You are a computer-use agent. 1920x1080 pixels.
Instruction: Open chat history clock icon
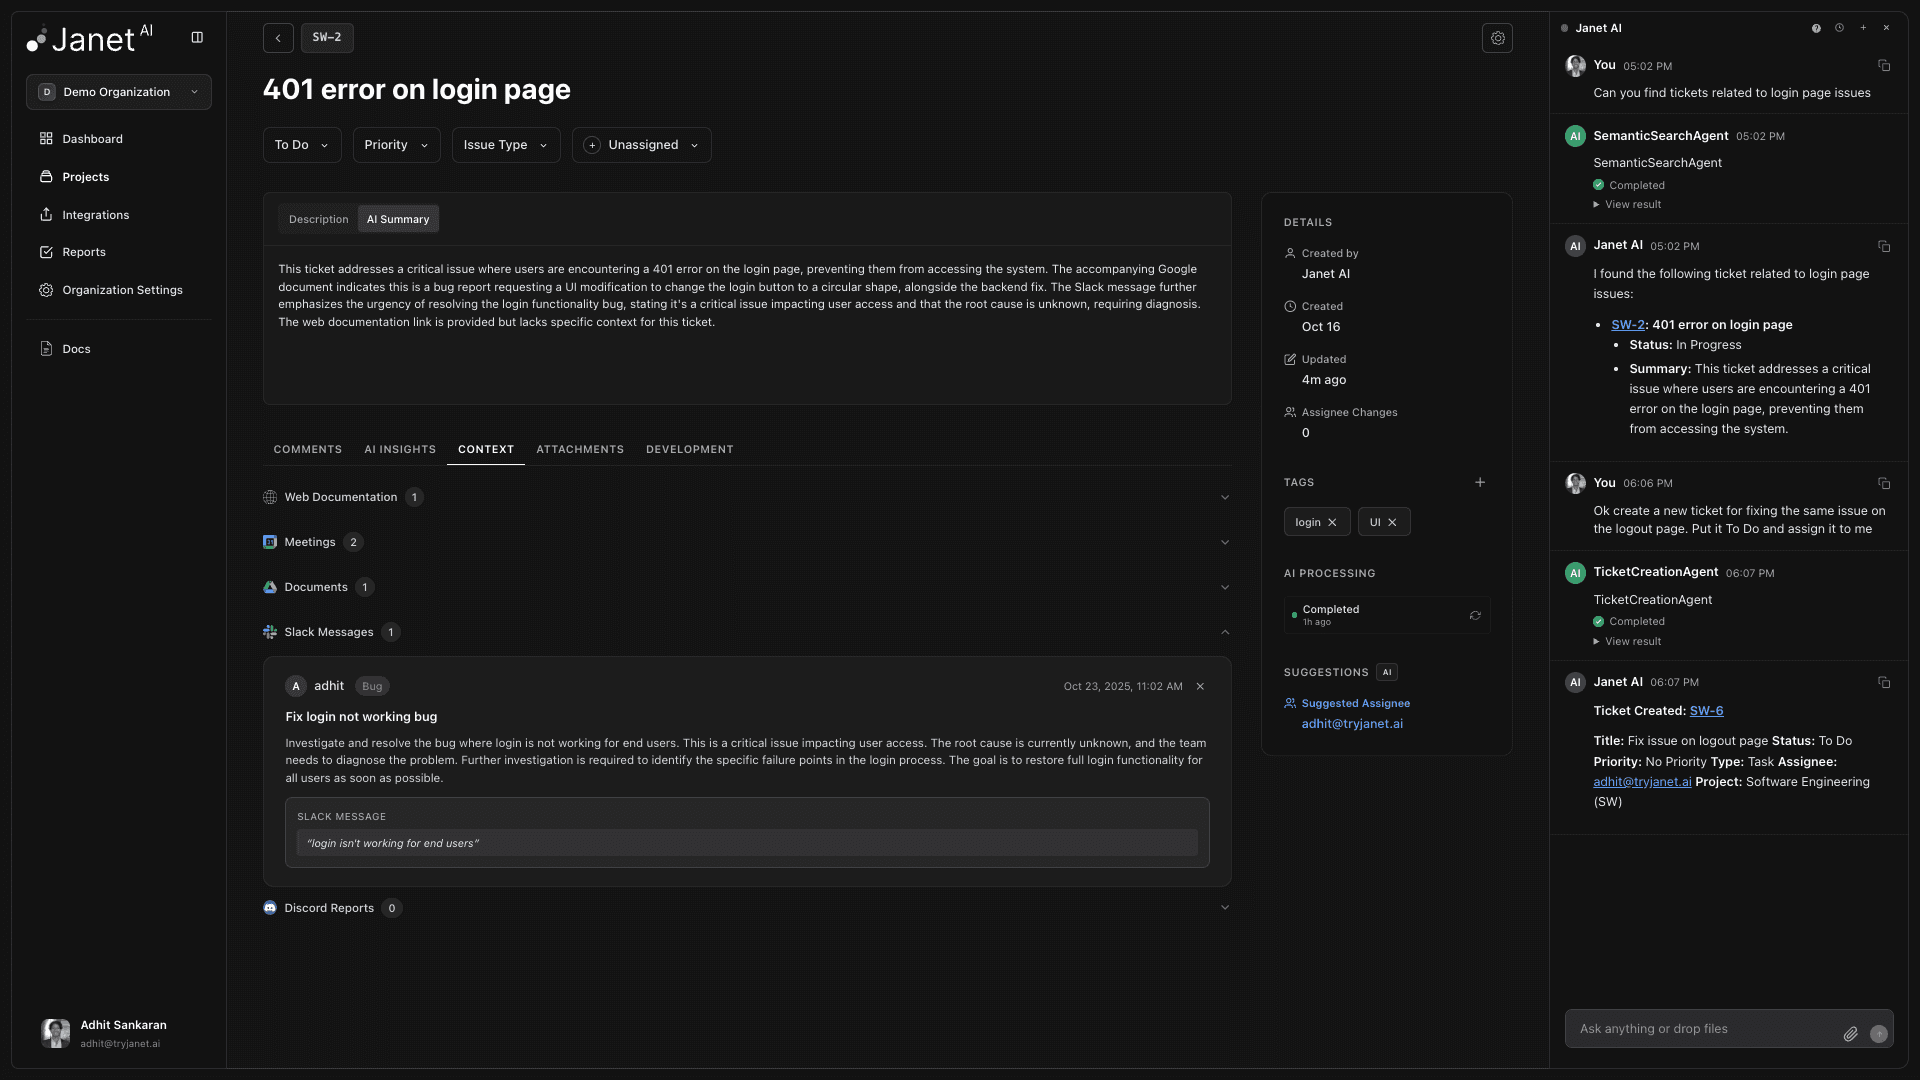[x=1839, y=28]
